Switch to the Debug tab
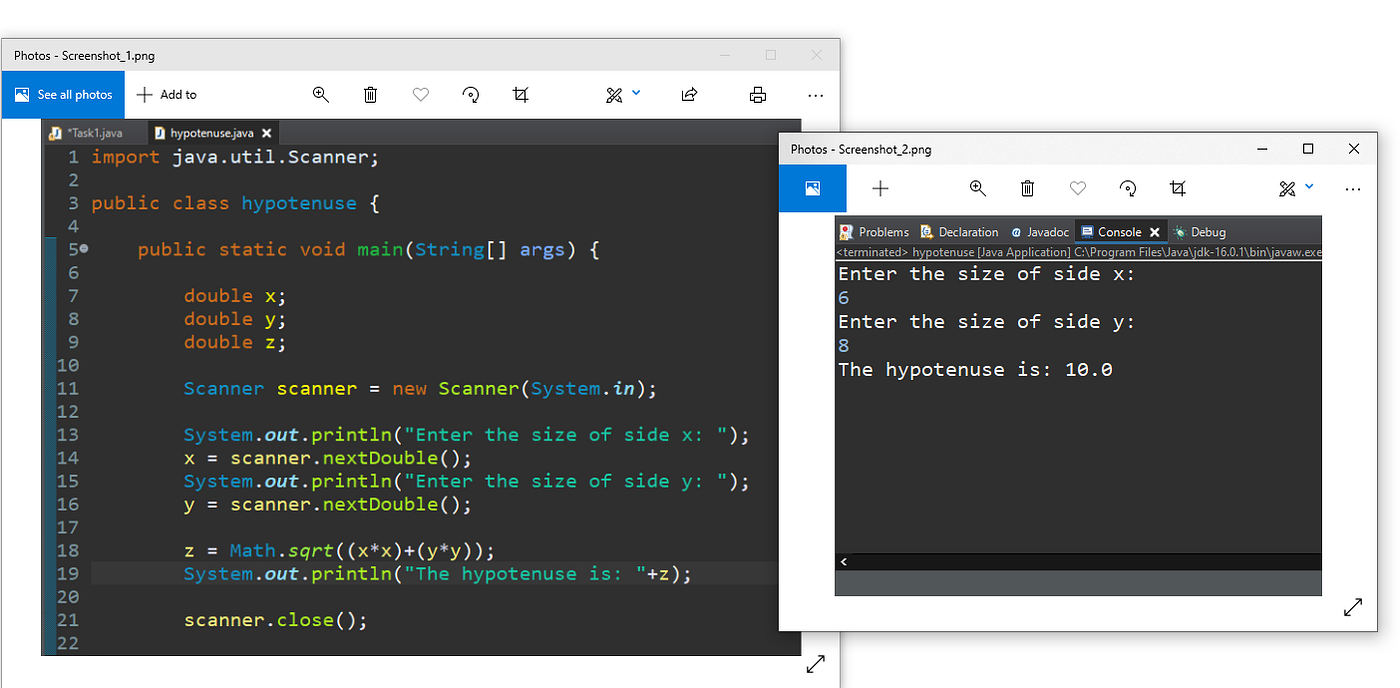Viewport: 1400px width, 688px height. [x=1199, y=232]
